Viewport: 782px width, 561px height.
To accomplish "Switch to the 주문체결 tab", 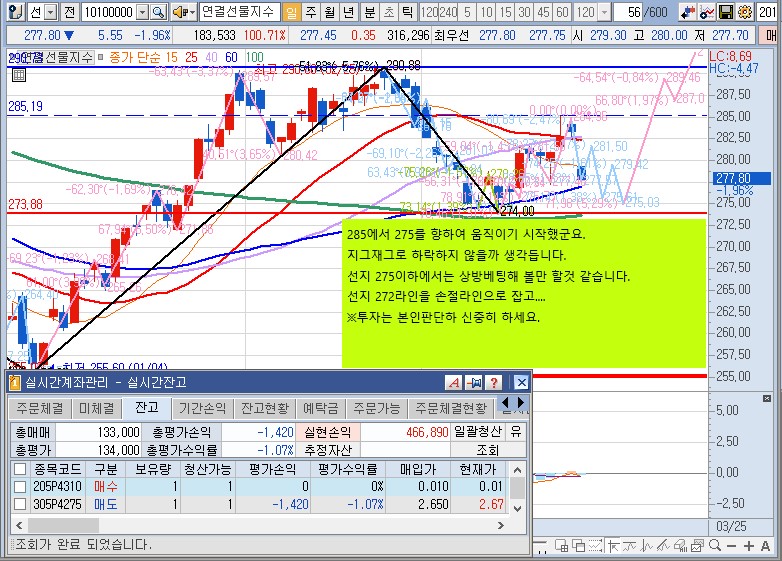I will click(x=40, y=408).
